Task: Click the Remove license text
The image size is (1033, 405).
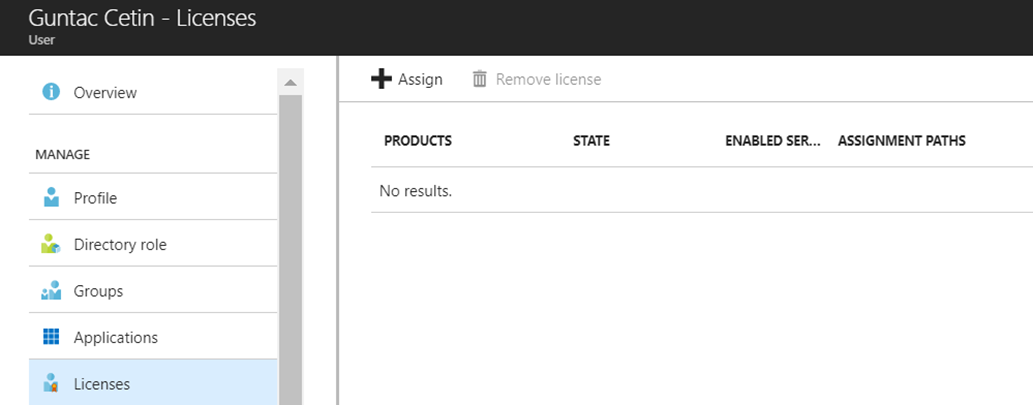Action: point(548,80)
